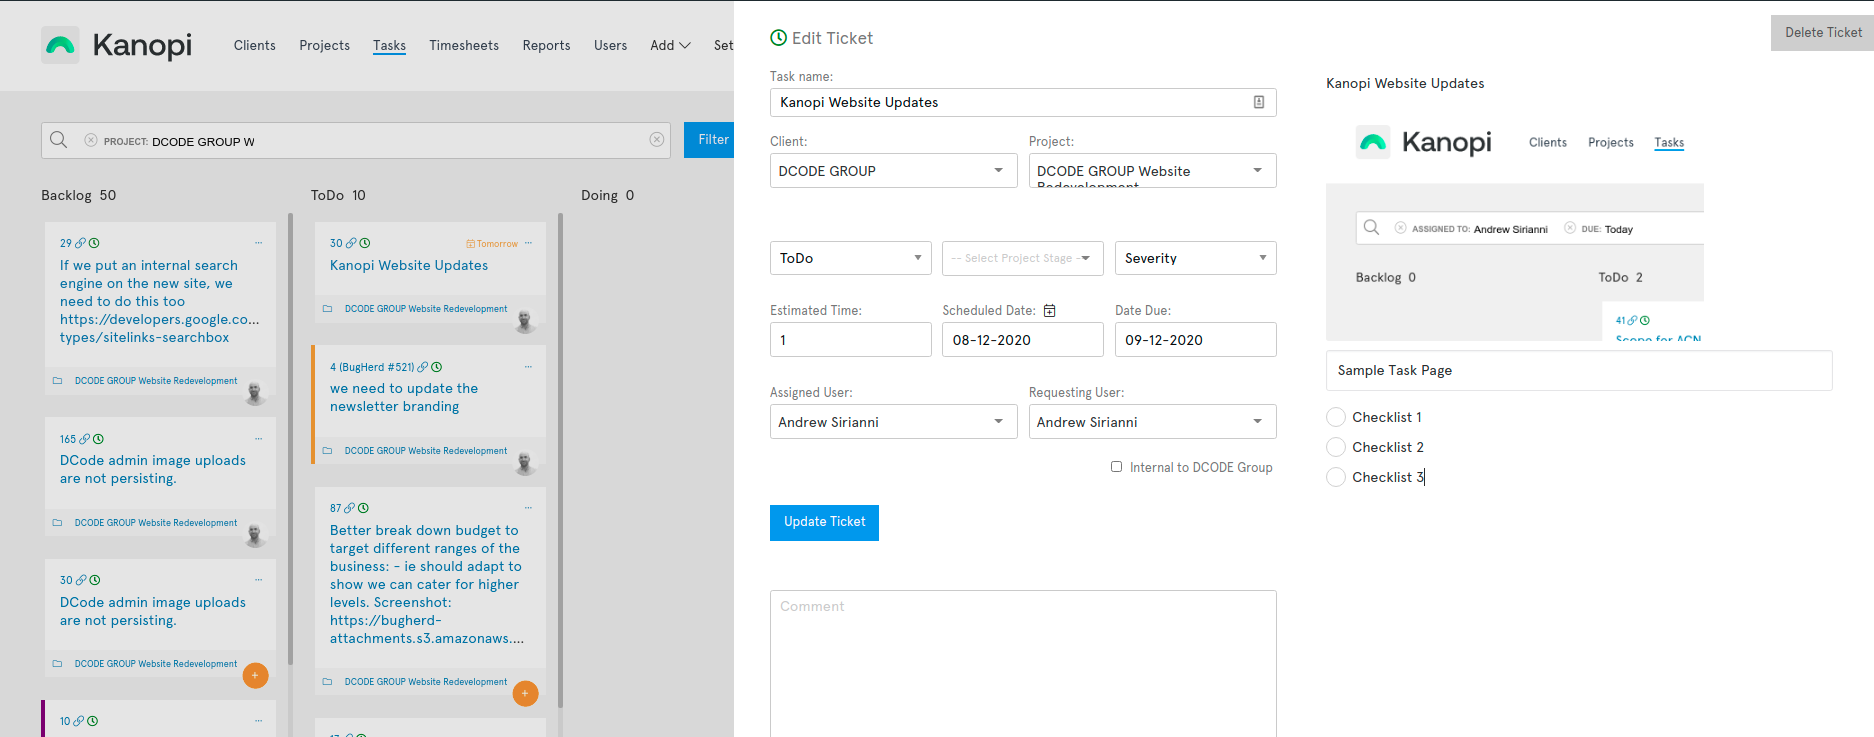Click the clock icon beside Edit Ticket heading
The image size is (1874, 737).
tap(778, 38)
